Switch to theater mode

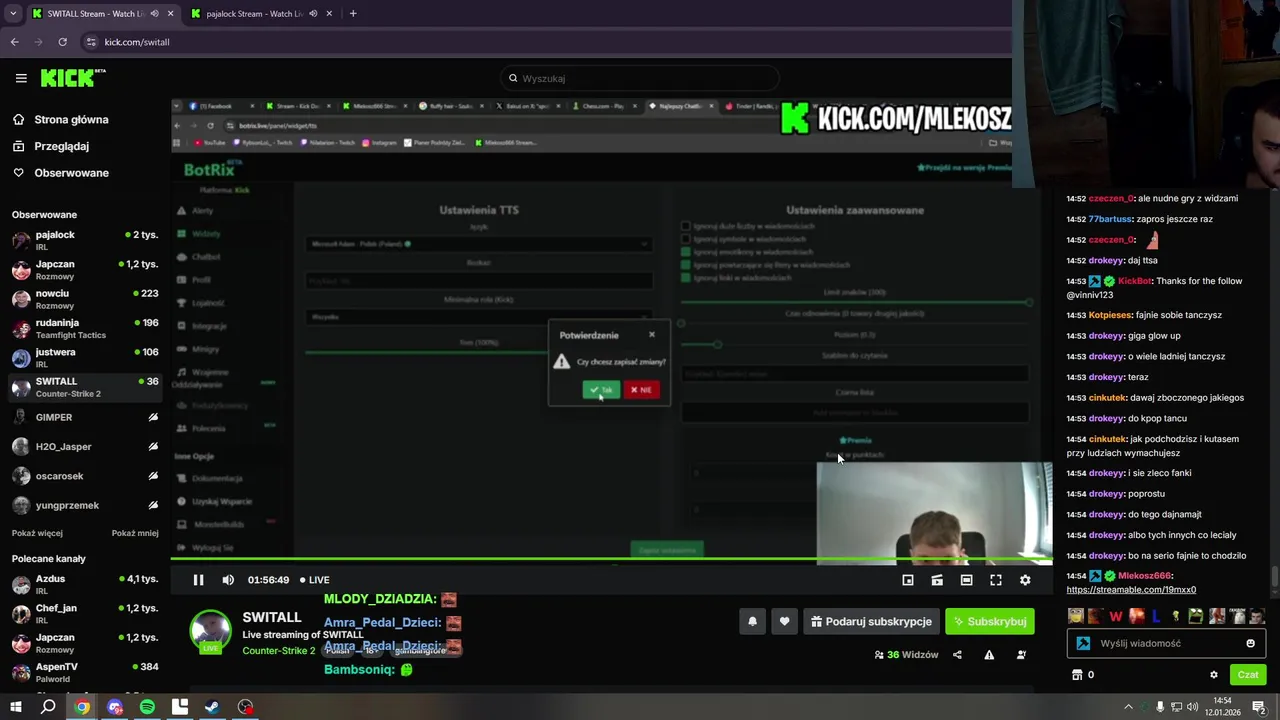(966, 580)
